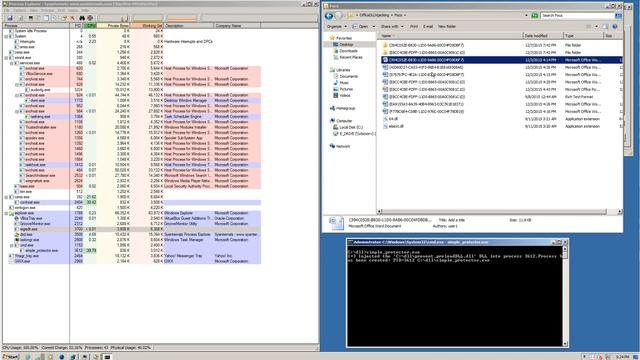Screen dimensions: 640x360
Task: Select Downloads in Explorer navigation pane
Action: [x=348, y=51]
